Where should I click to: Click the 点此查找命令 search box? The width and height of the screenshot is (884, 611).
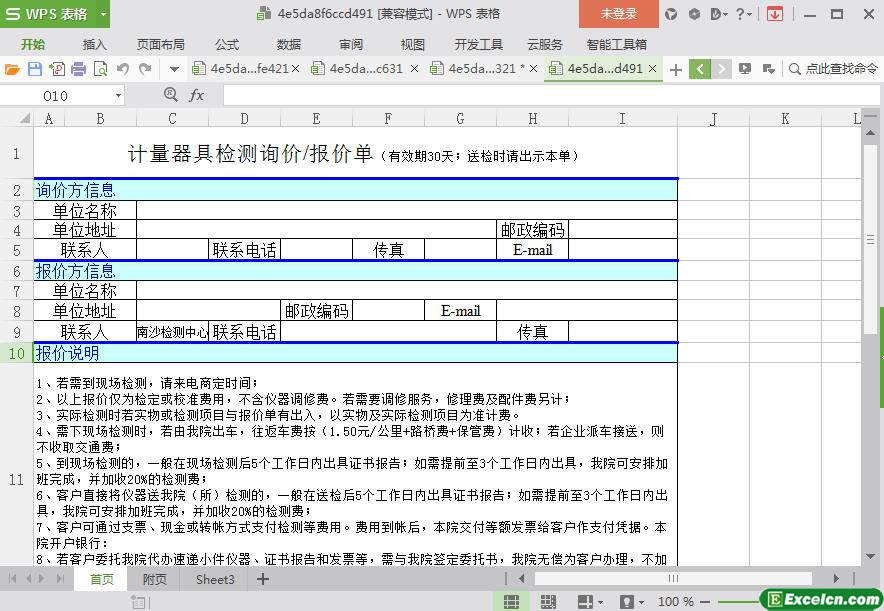tap(832, 69)
